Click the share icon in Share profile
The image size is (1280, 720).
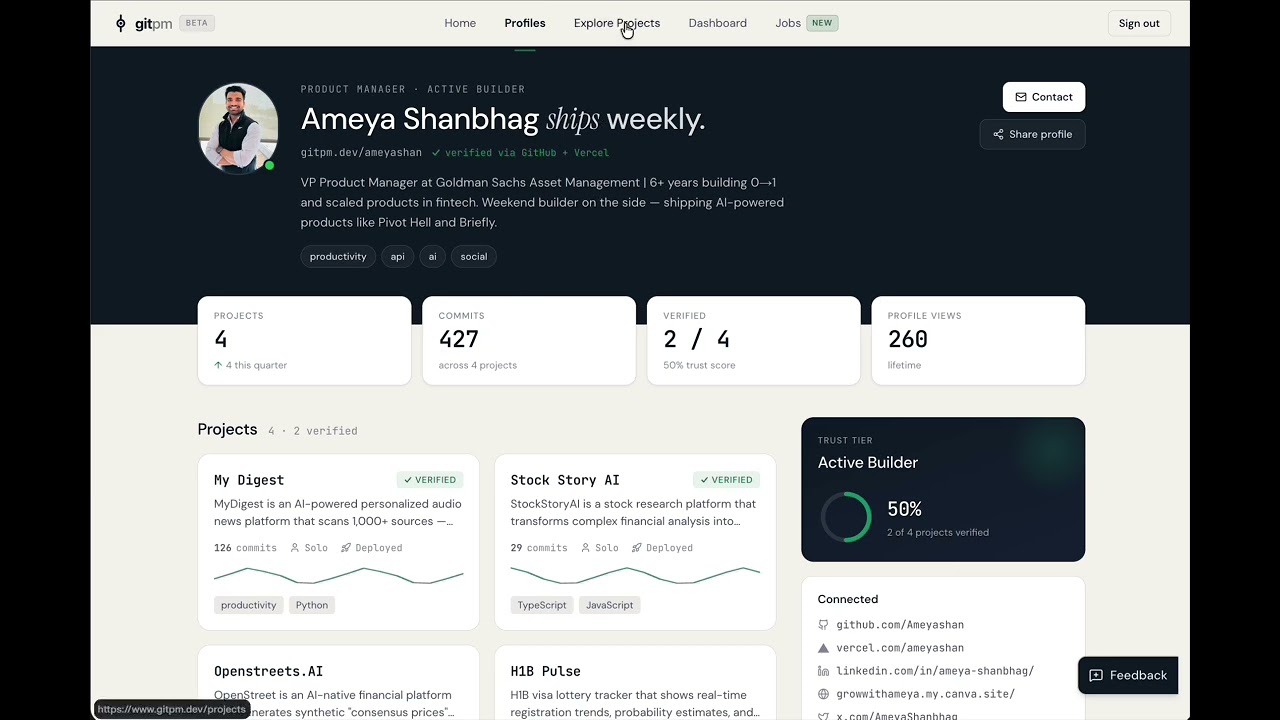pos(998,134)
